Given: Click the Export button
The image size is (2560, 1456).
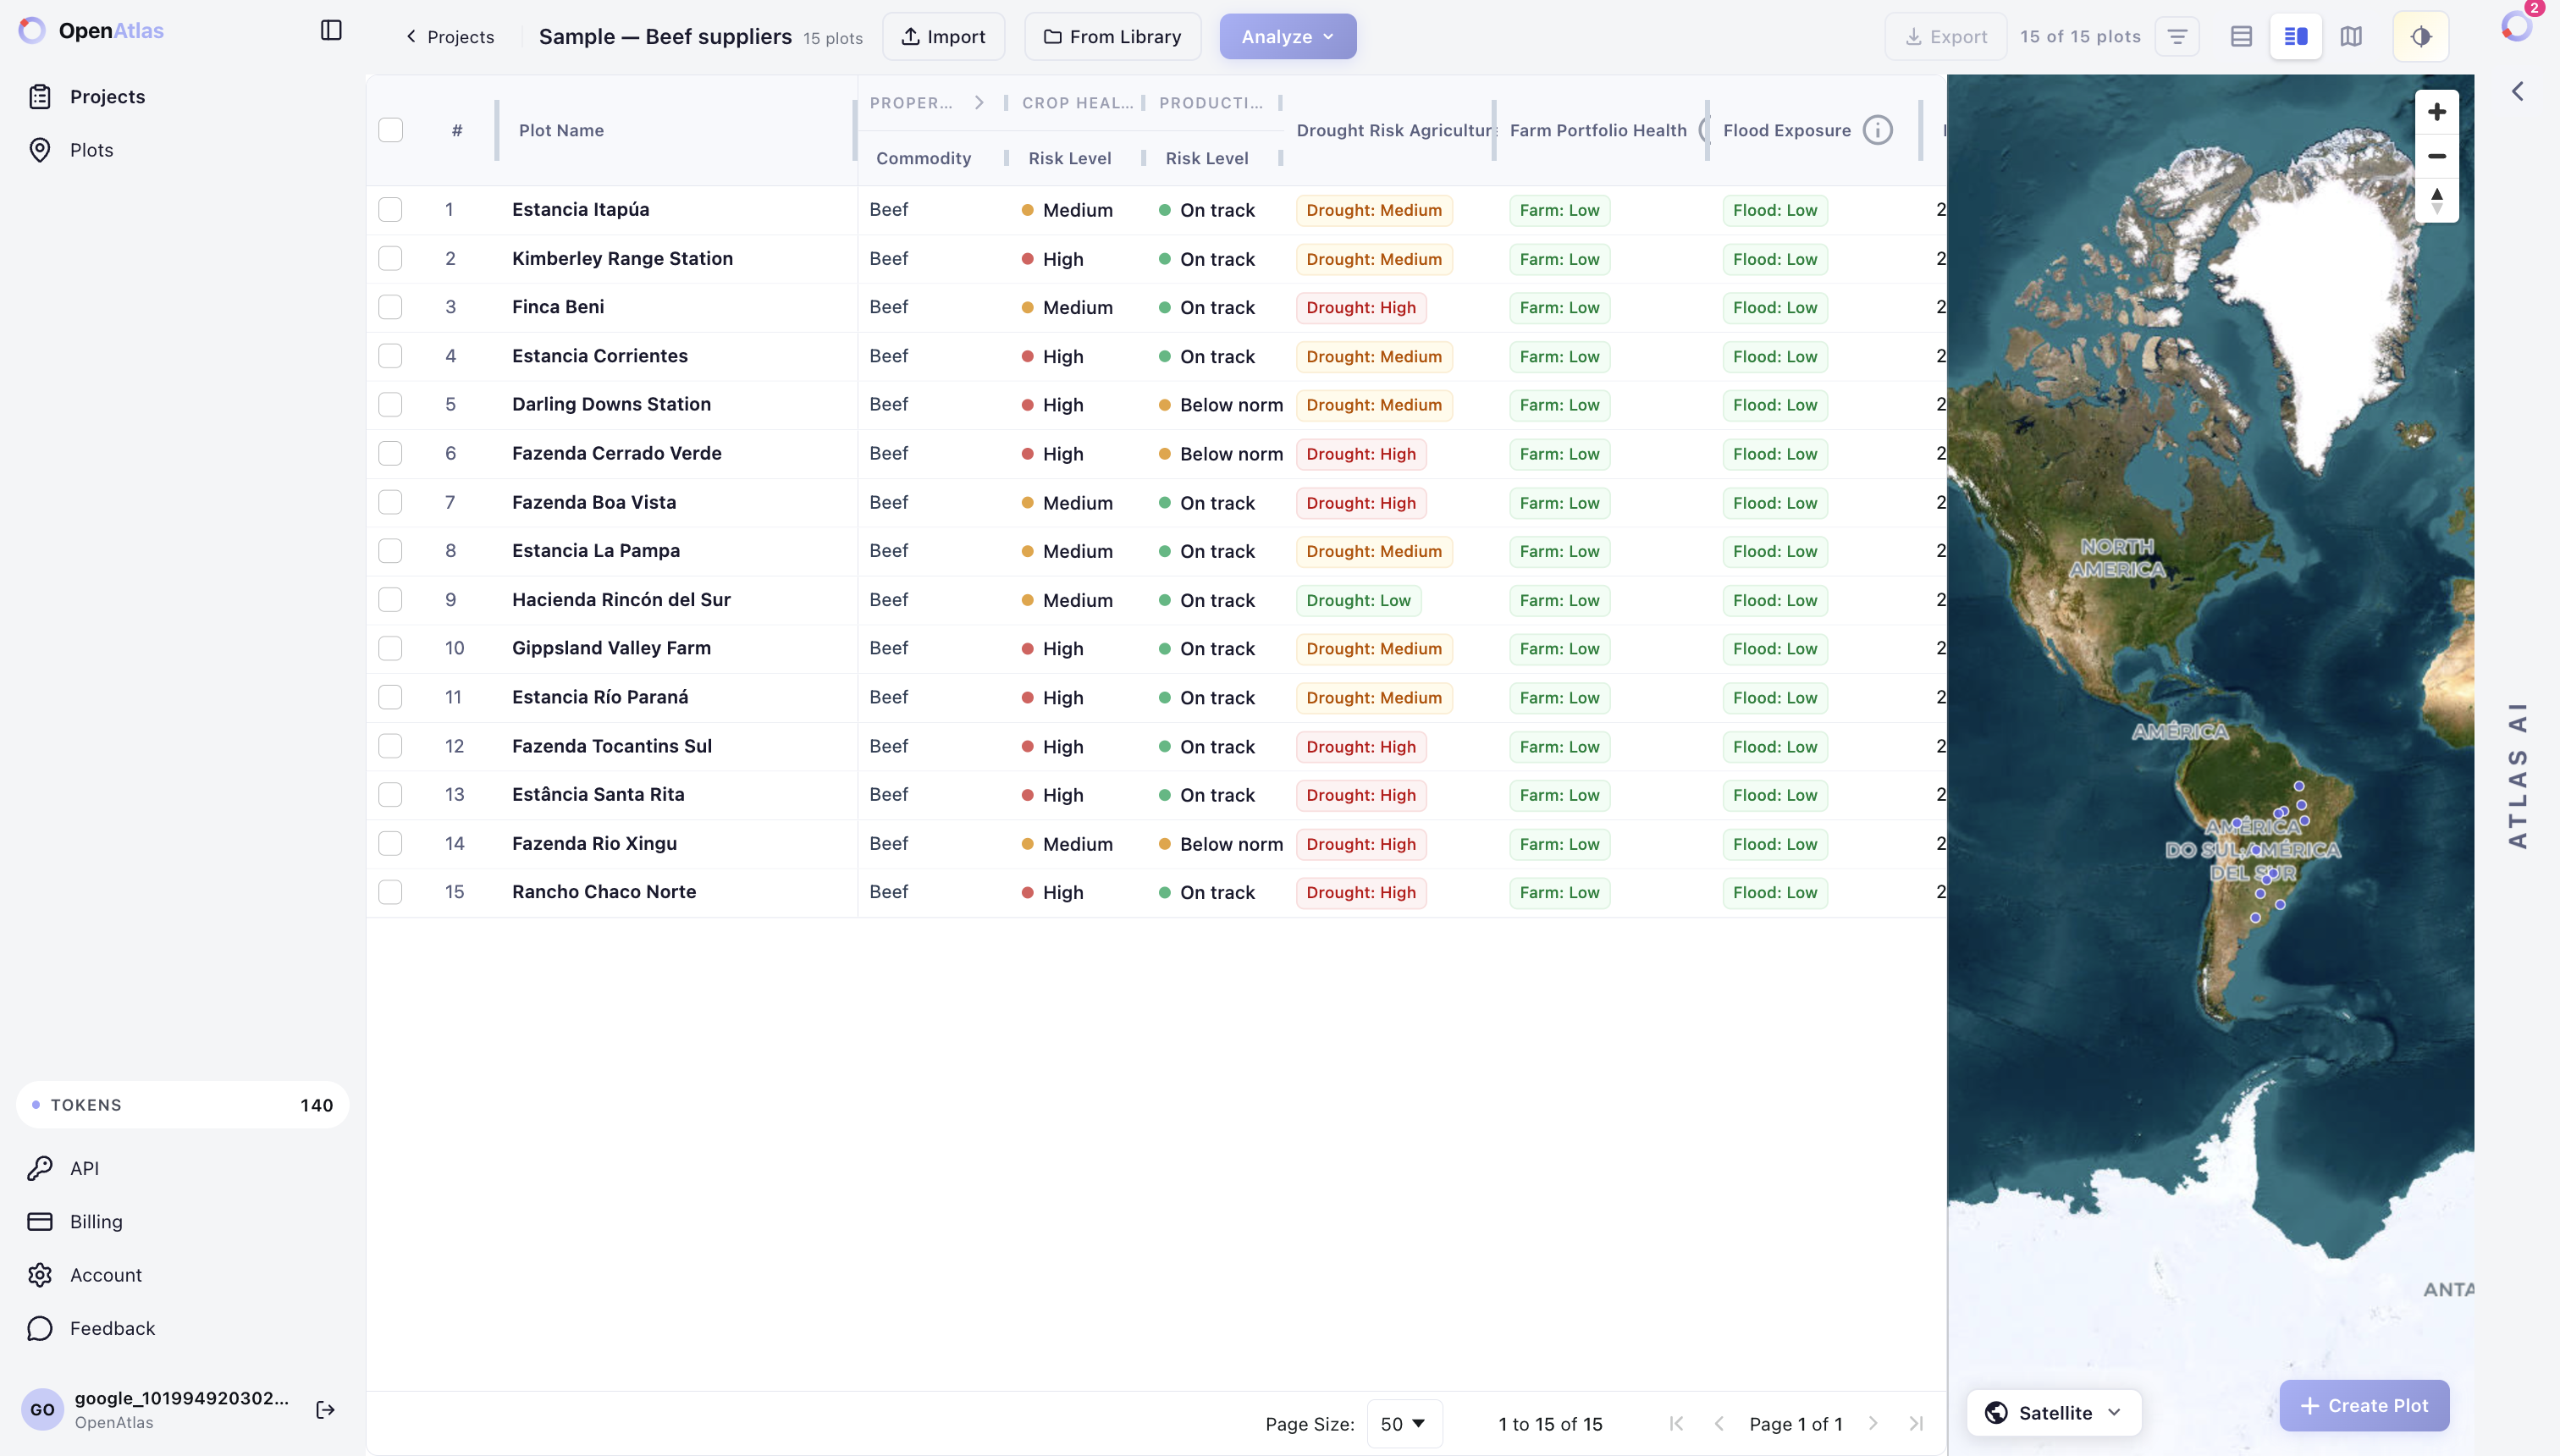Looking at the screenshot, I should 1945,37.
